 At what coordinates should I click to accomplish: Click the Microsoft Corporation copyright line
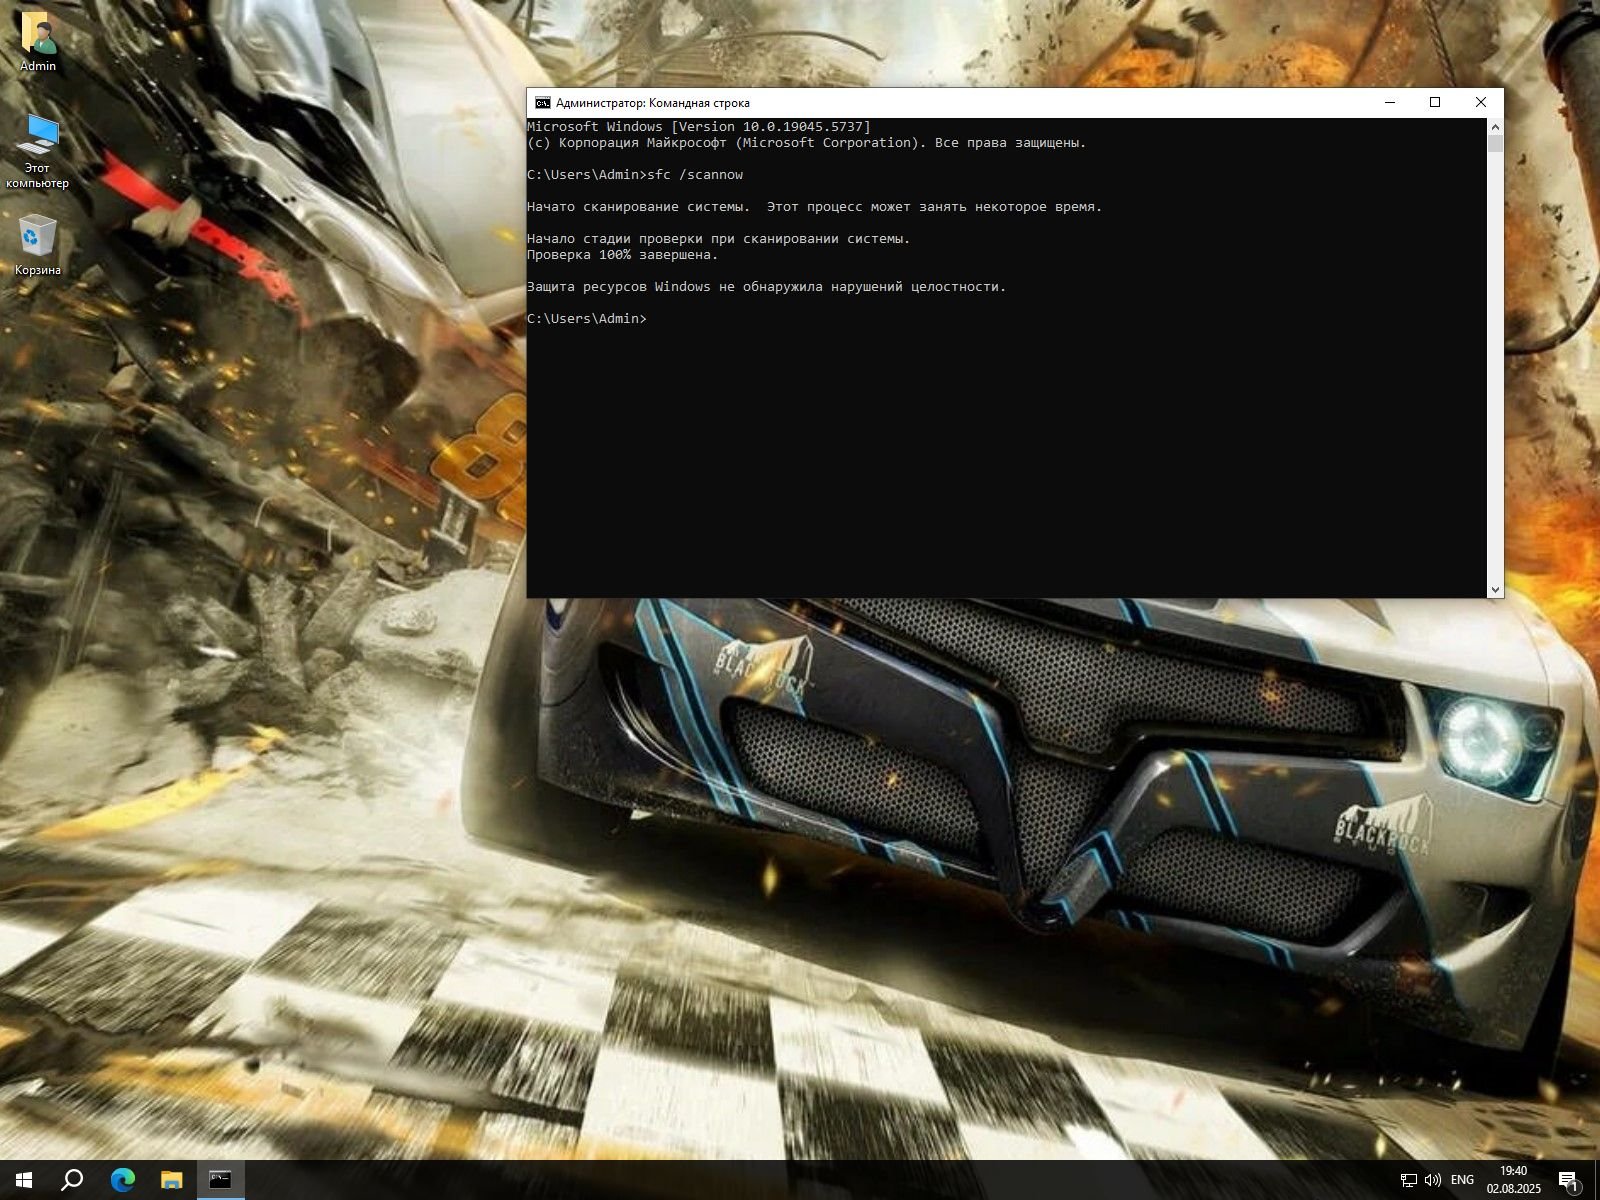[806, 143]
